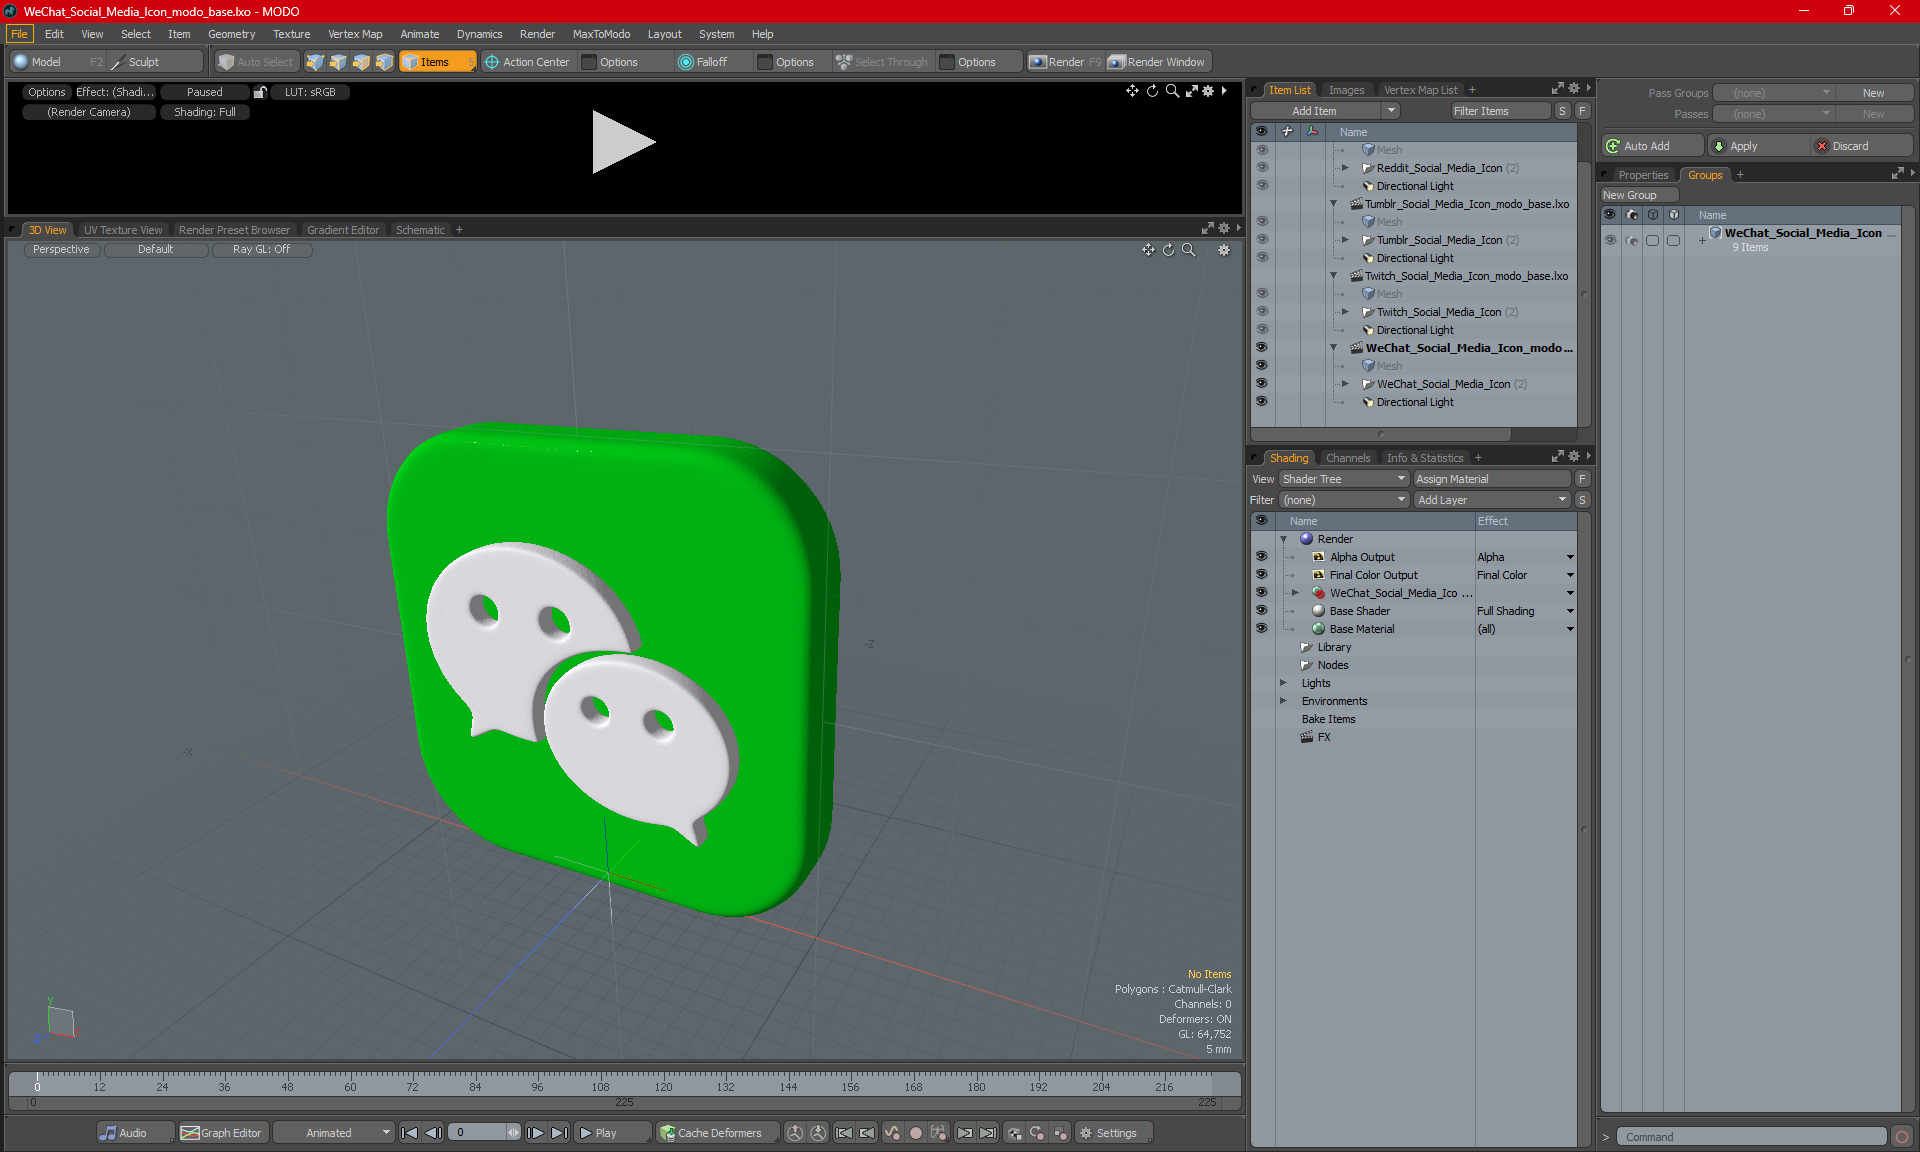Open Add Layer dropdown

(1492, 500)
